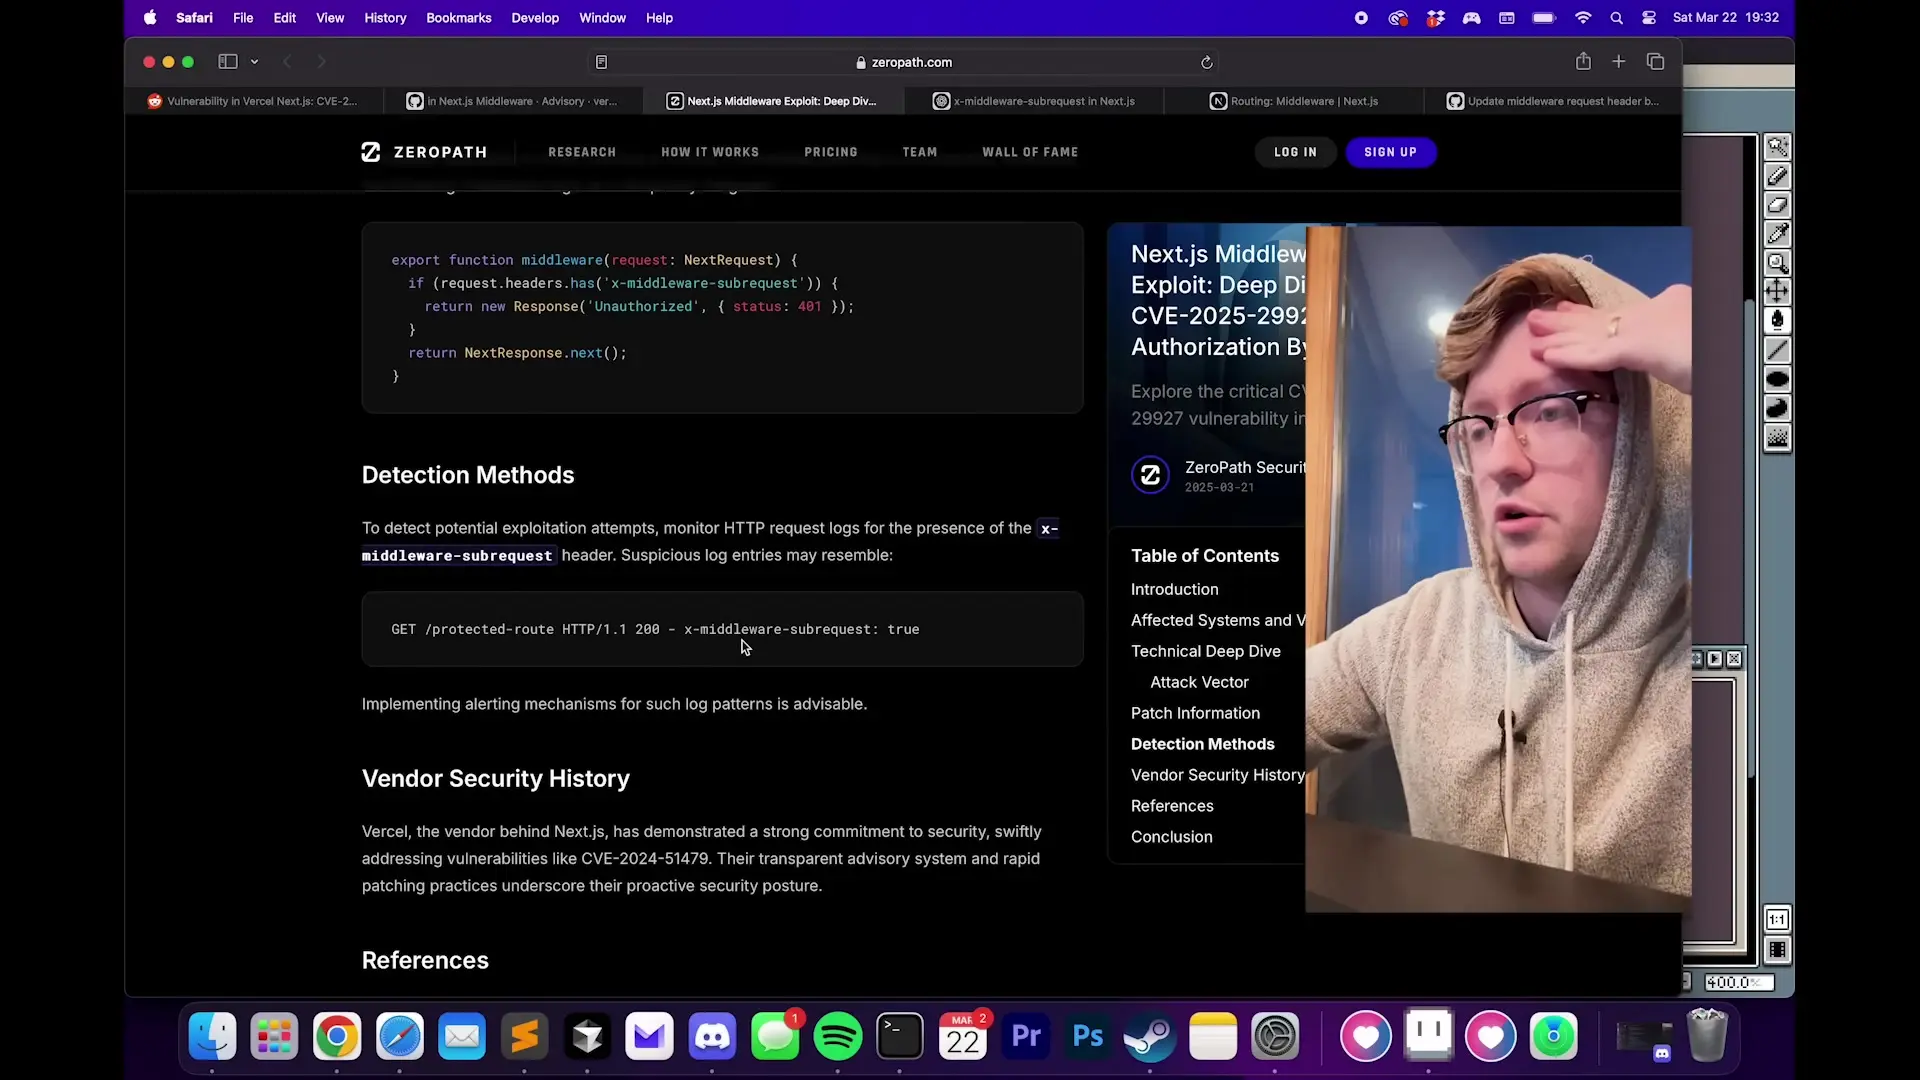Click the GET /protected-route log example text
The width and height of the screenshot is (1920, 1080).
coord(655,629)
